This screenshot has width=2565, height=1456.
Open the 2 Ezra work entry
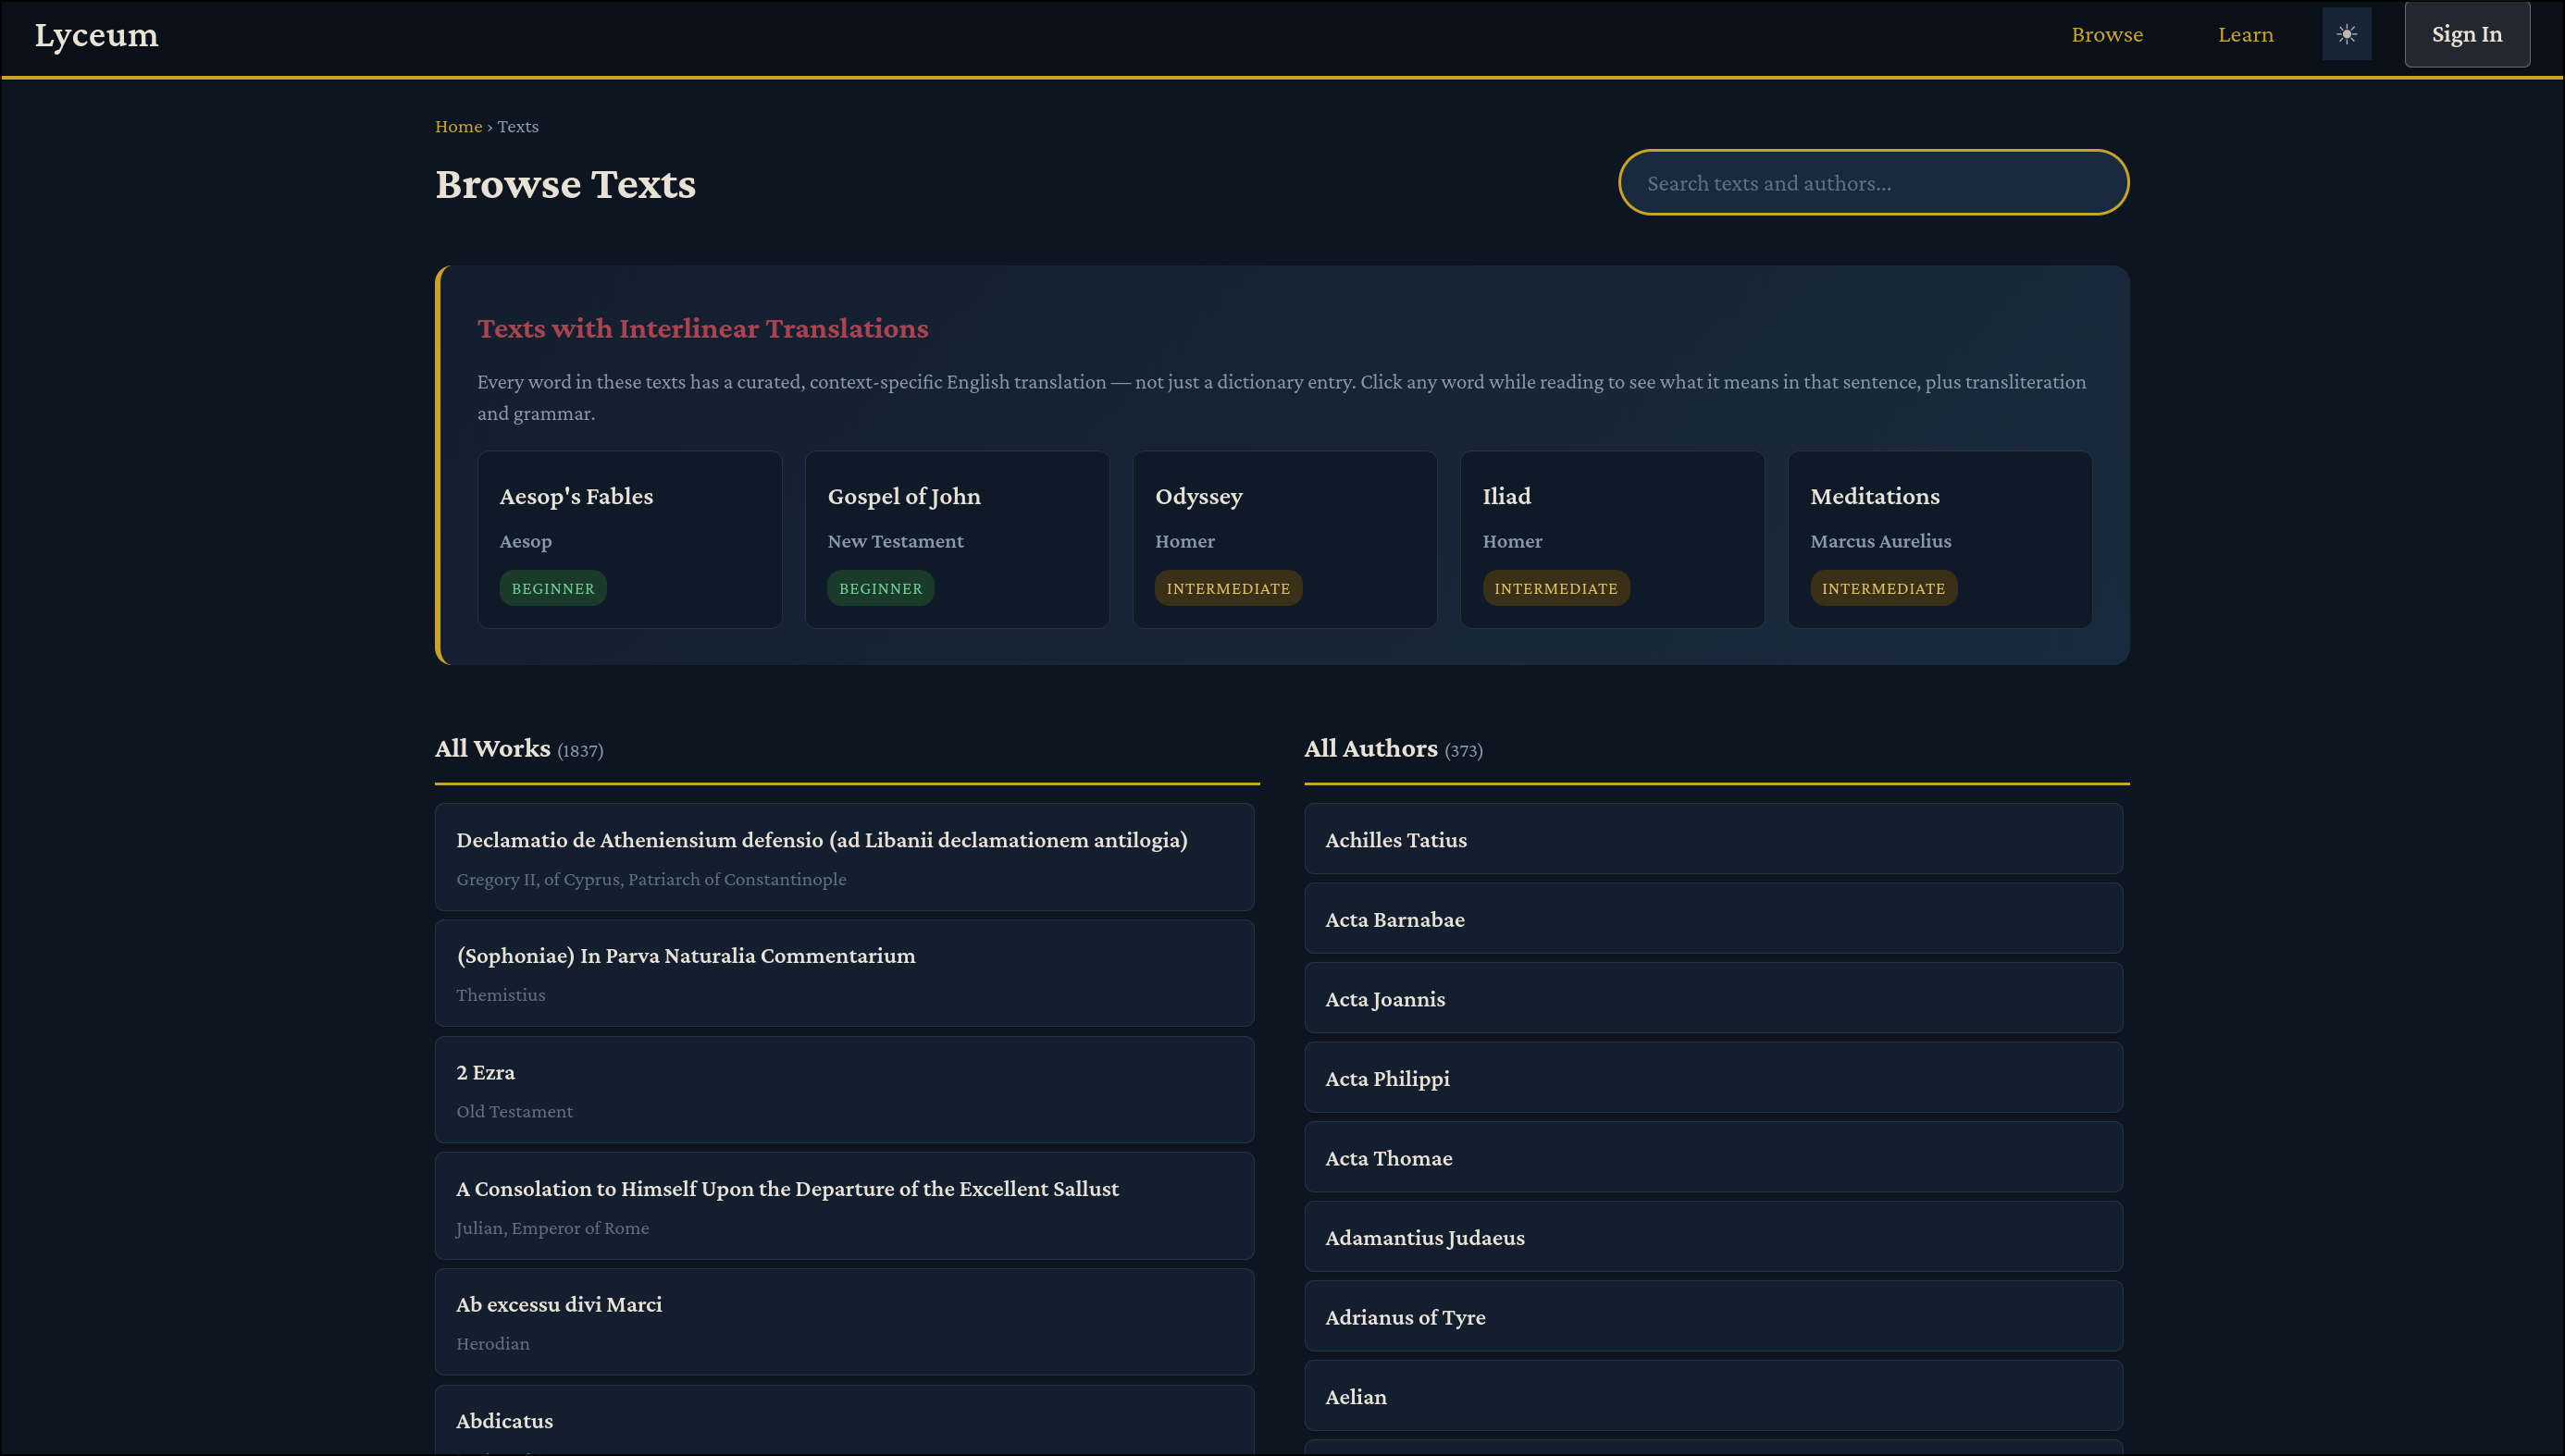844,1089
